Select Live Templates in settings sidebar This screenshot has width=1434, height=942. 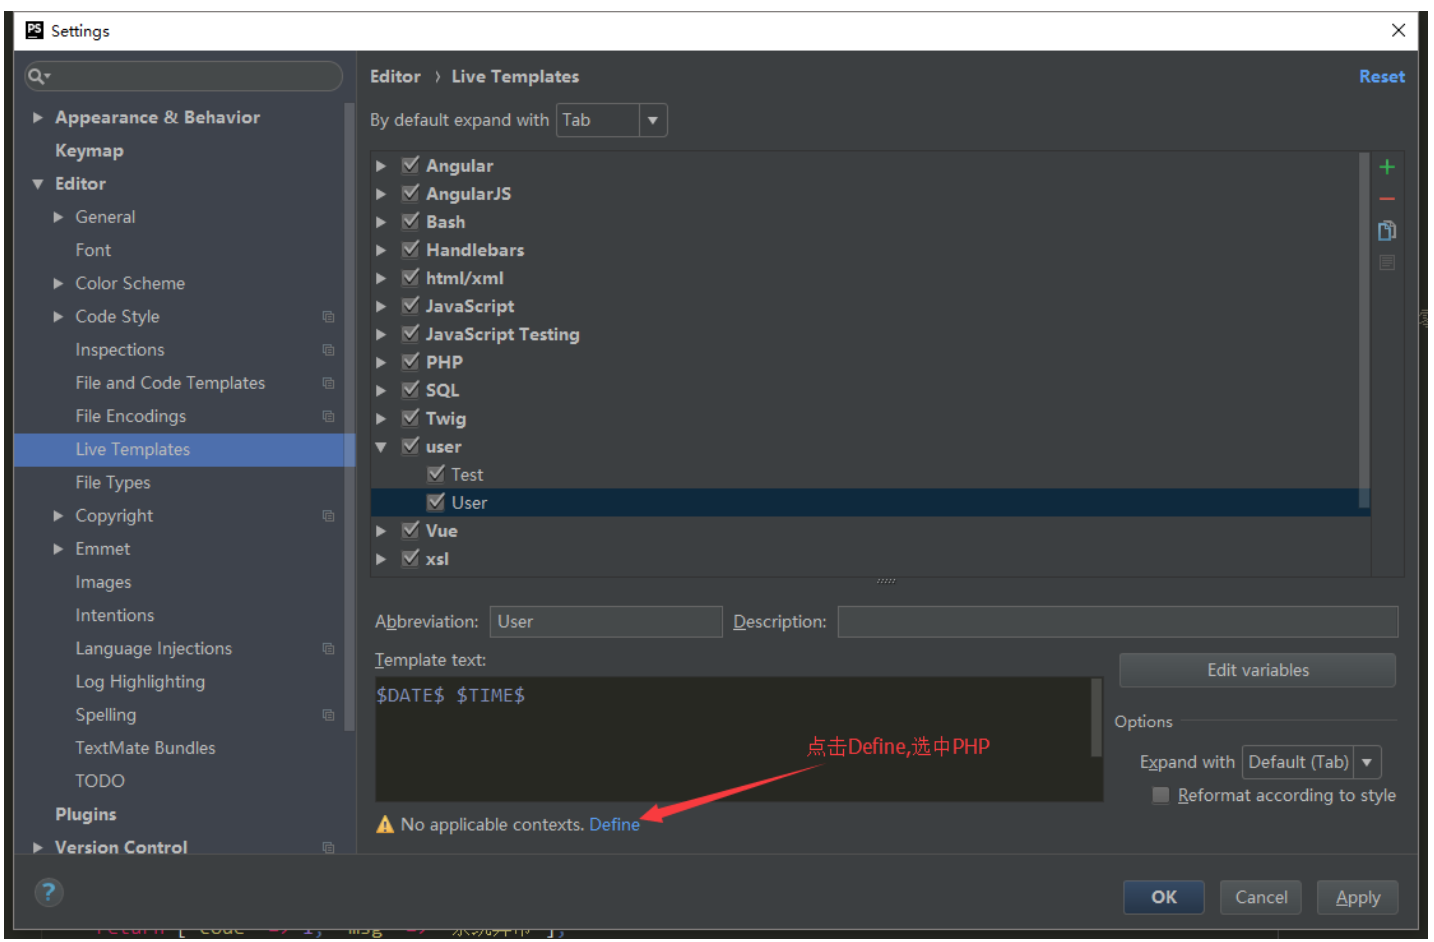[132, 449]
